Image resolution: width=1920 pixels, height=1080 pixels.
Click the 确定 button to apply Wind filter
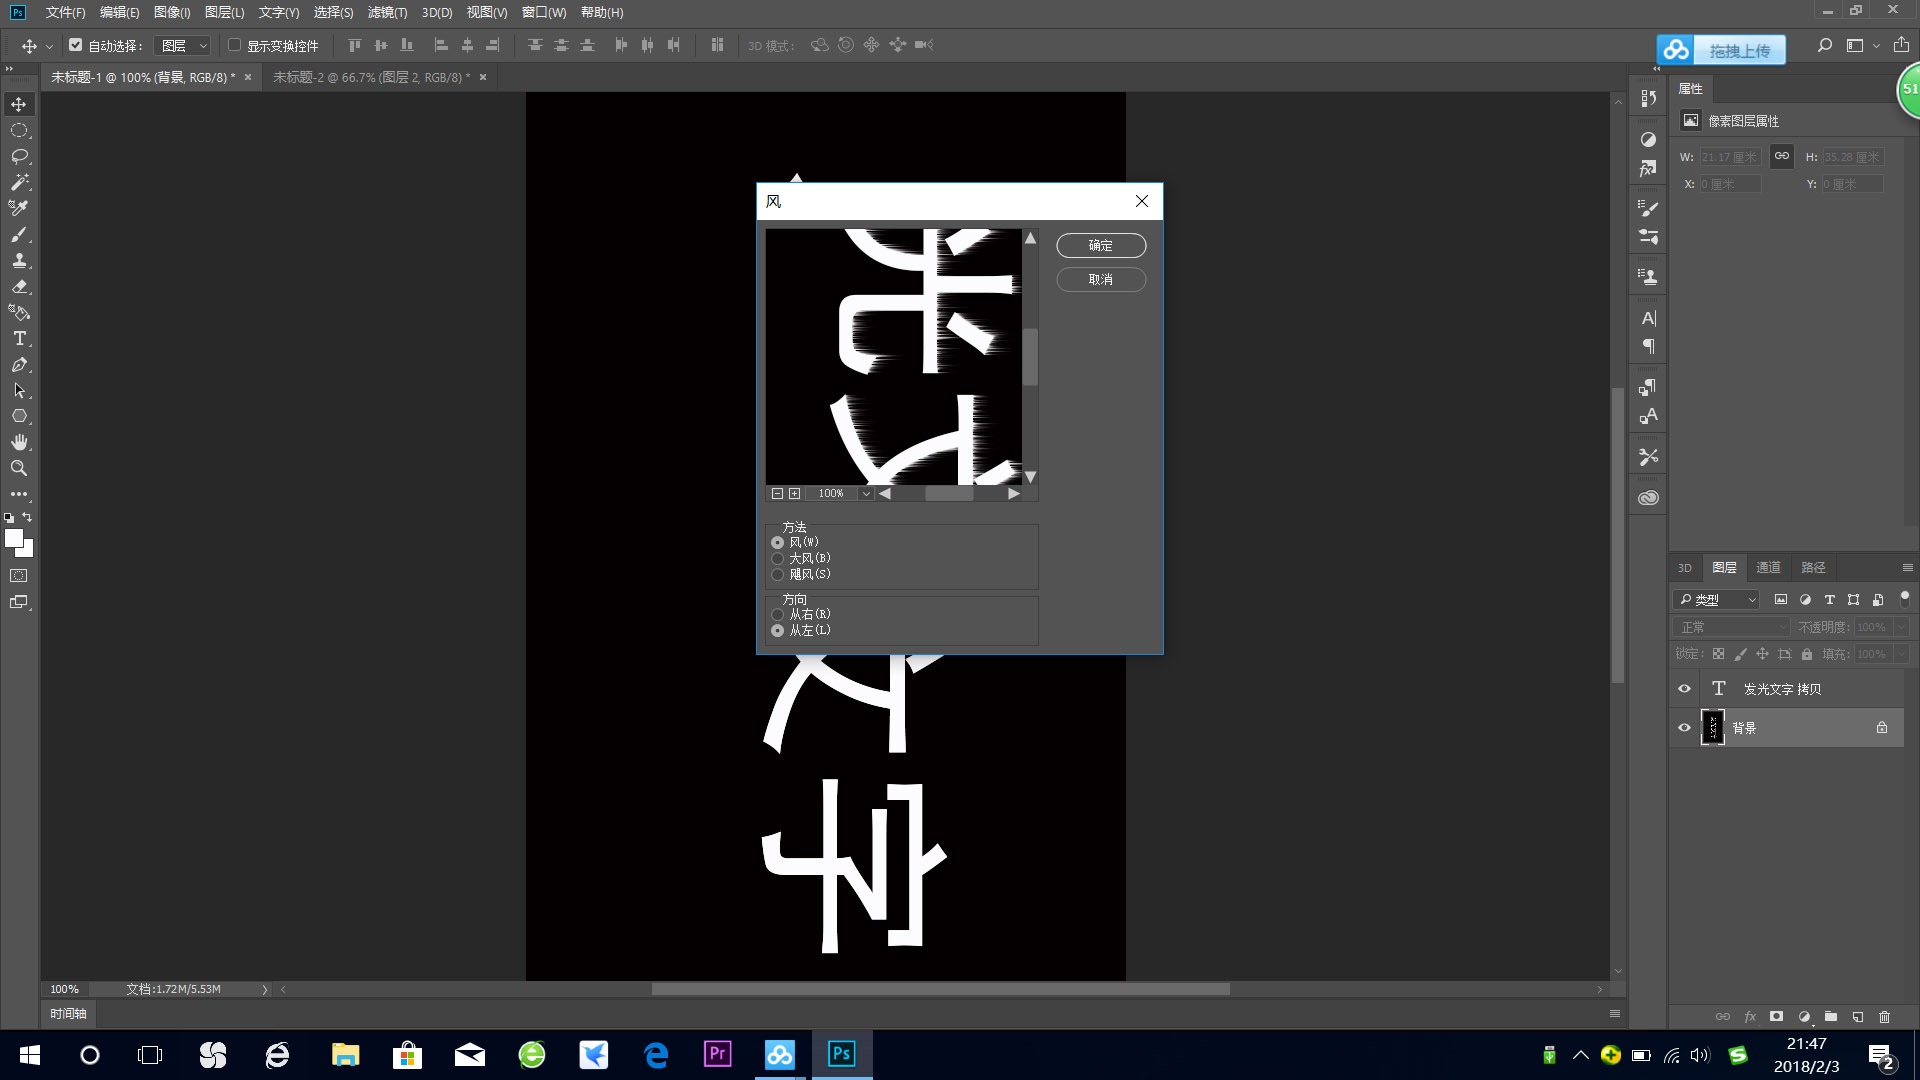(x=1100, y=245)
